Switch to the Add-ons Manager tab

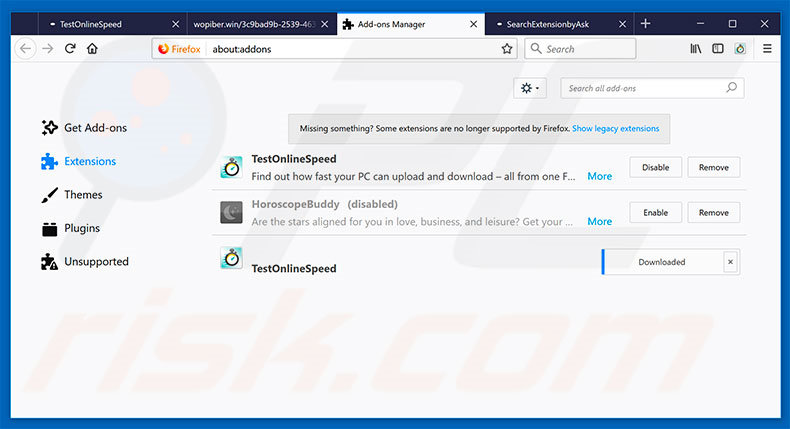point(411,24)
